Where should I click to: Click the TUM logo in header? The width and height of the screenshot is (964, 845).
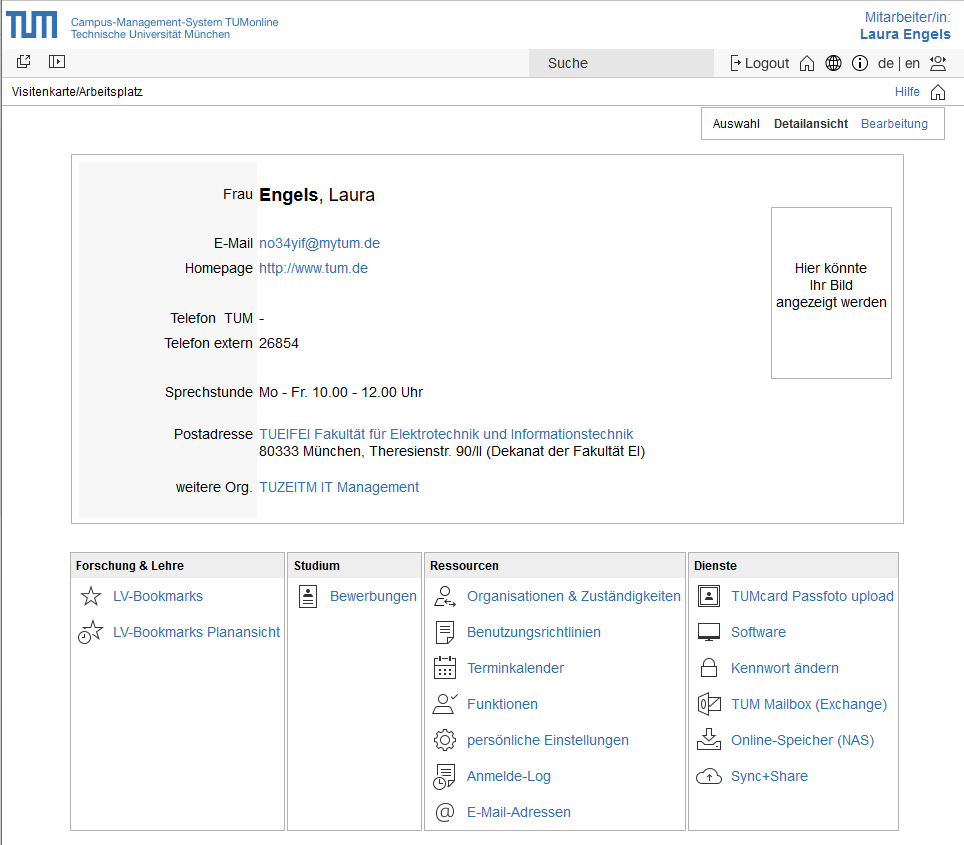click(32, 25)
